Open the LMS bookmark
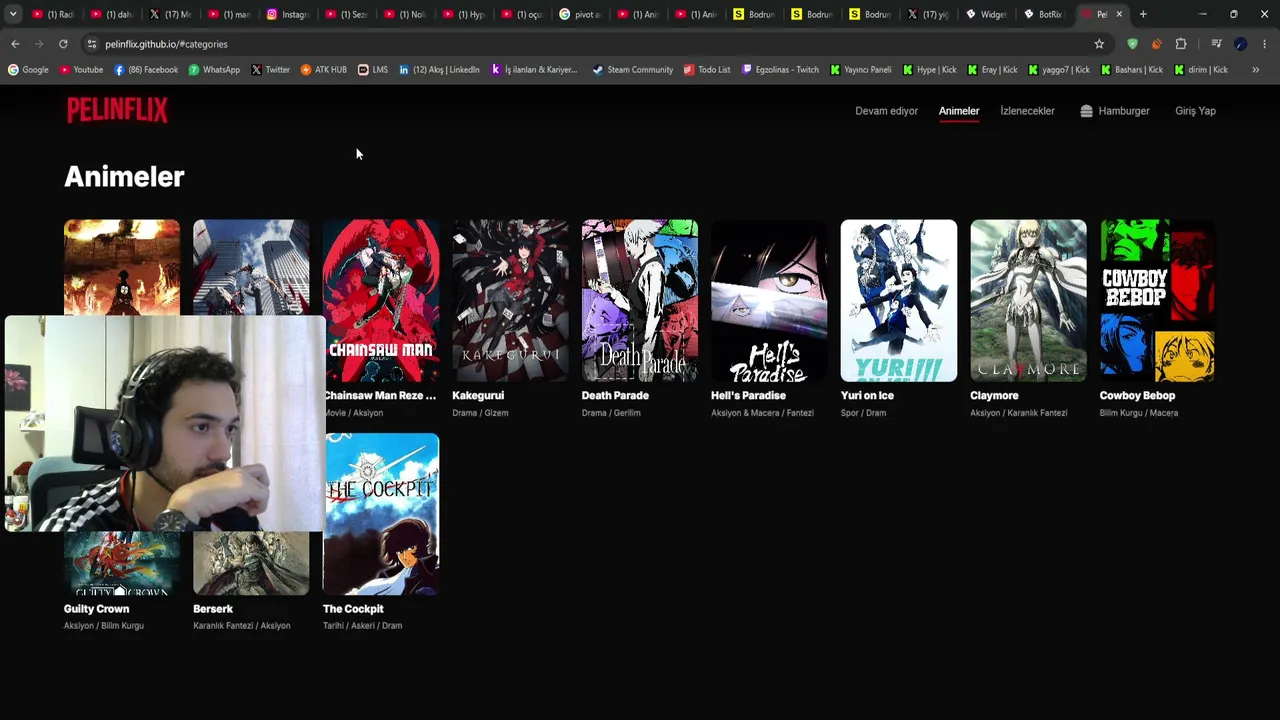Screen dimensions: 1280x720 pos(373,70)
